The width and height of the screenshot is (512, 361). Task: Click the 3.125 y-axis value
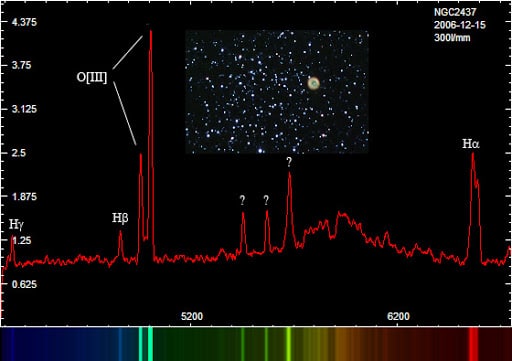[x=24, y=109]
